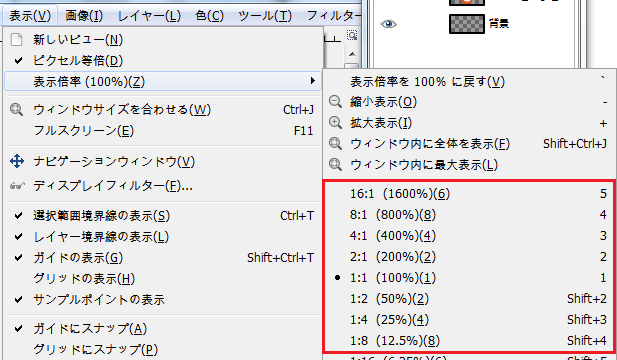Click icon beside ウィンドウ内に最大表示
Screen dimensions: 617x360
[x=335, y=164]
